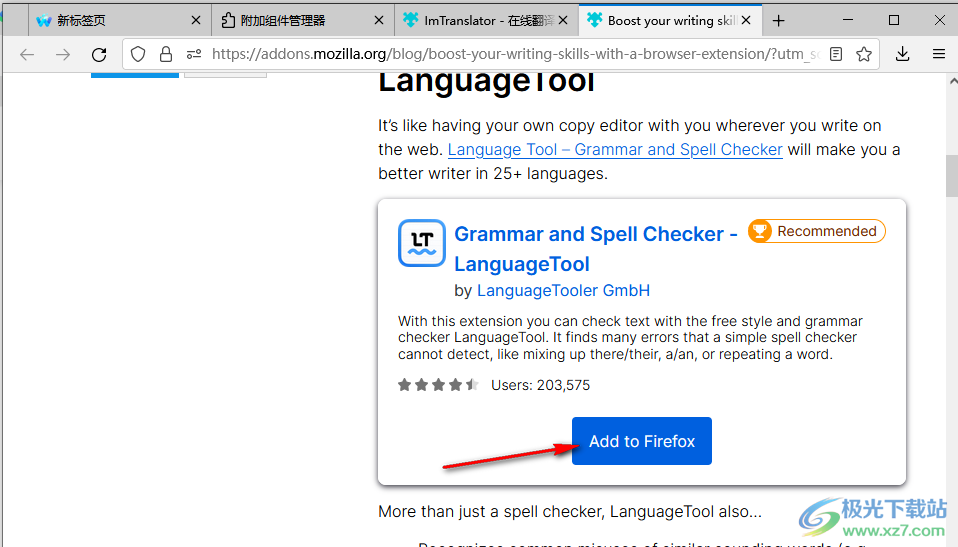The width and height of the screenshot is (958, 547).
Task: Minimize the Firefox window
Action: pos(847,20)
